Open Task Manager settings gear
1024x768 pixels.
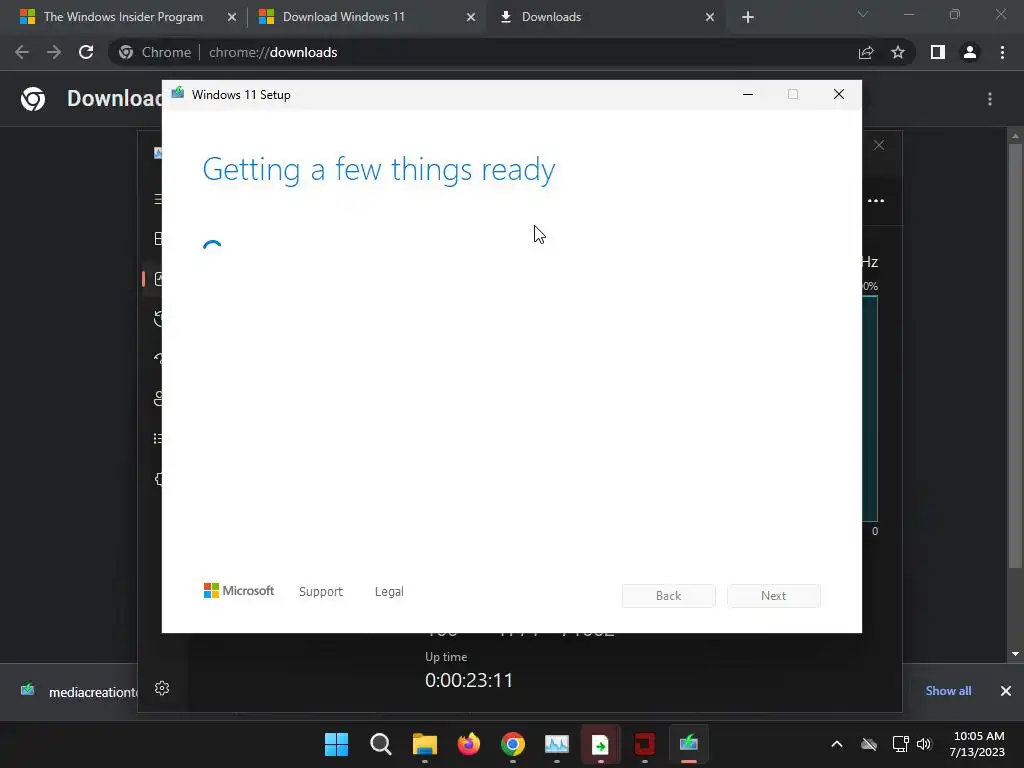click(x=162, y=688)
